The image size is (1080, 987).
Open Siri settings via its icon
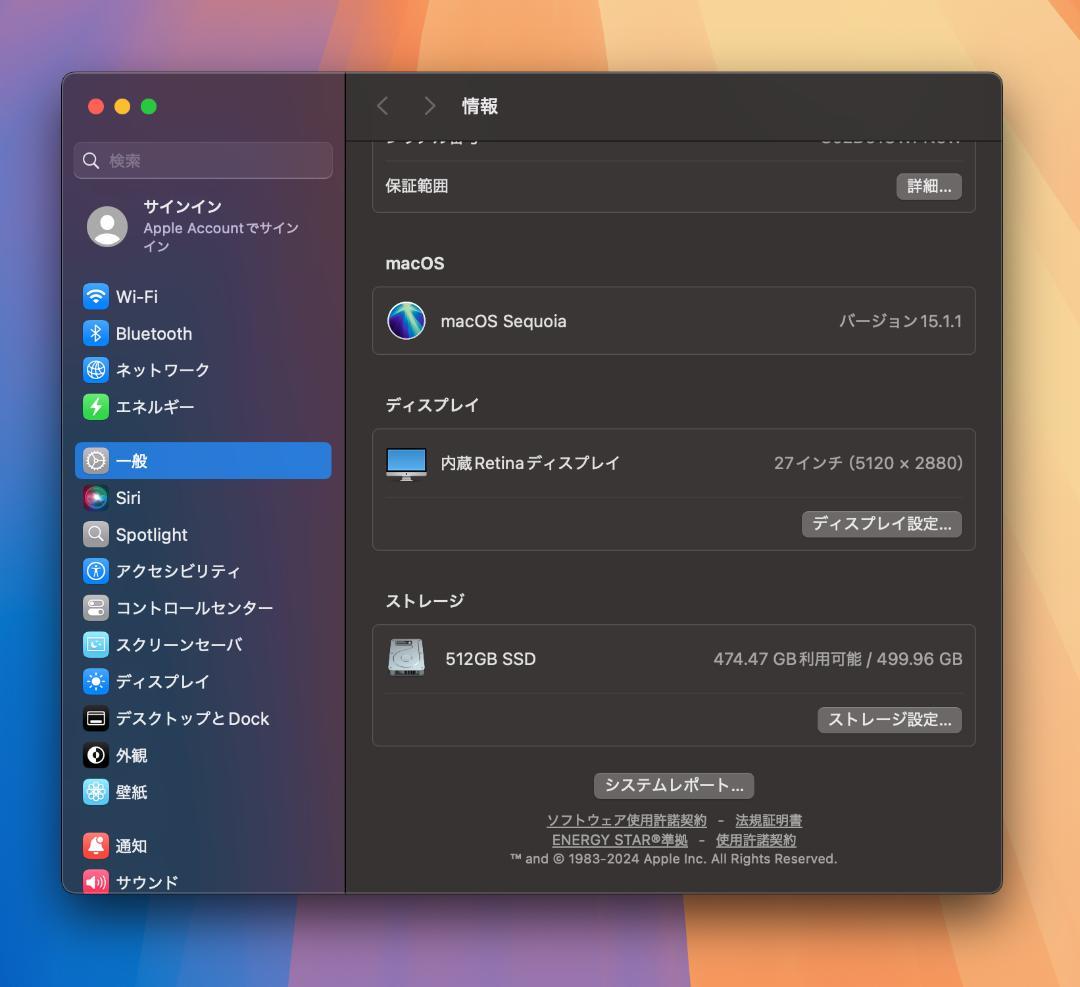[x=96, y=497]
